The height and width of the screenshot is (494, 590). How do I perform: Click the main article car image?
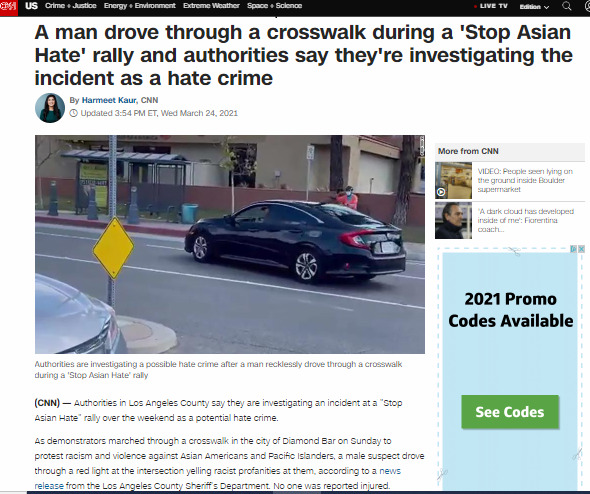coord(230,244)
